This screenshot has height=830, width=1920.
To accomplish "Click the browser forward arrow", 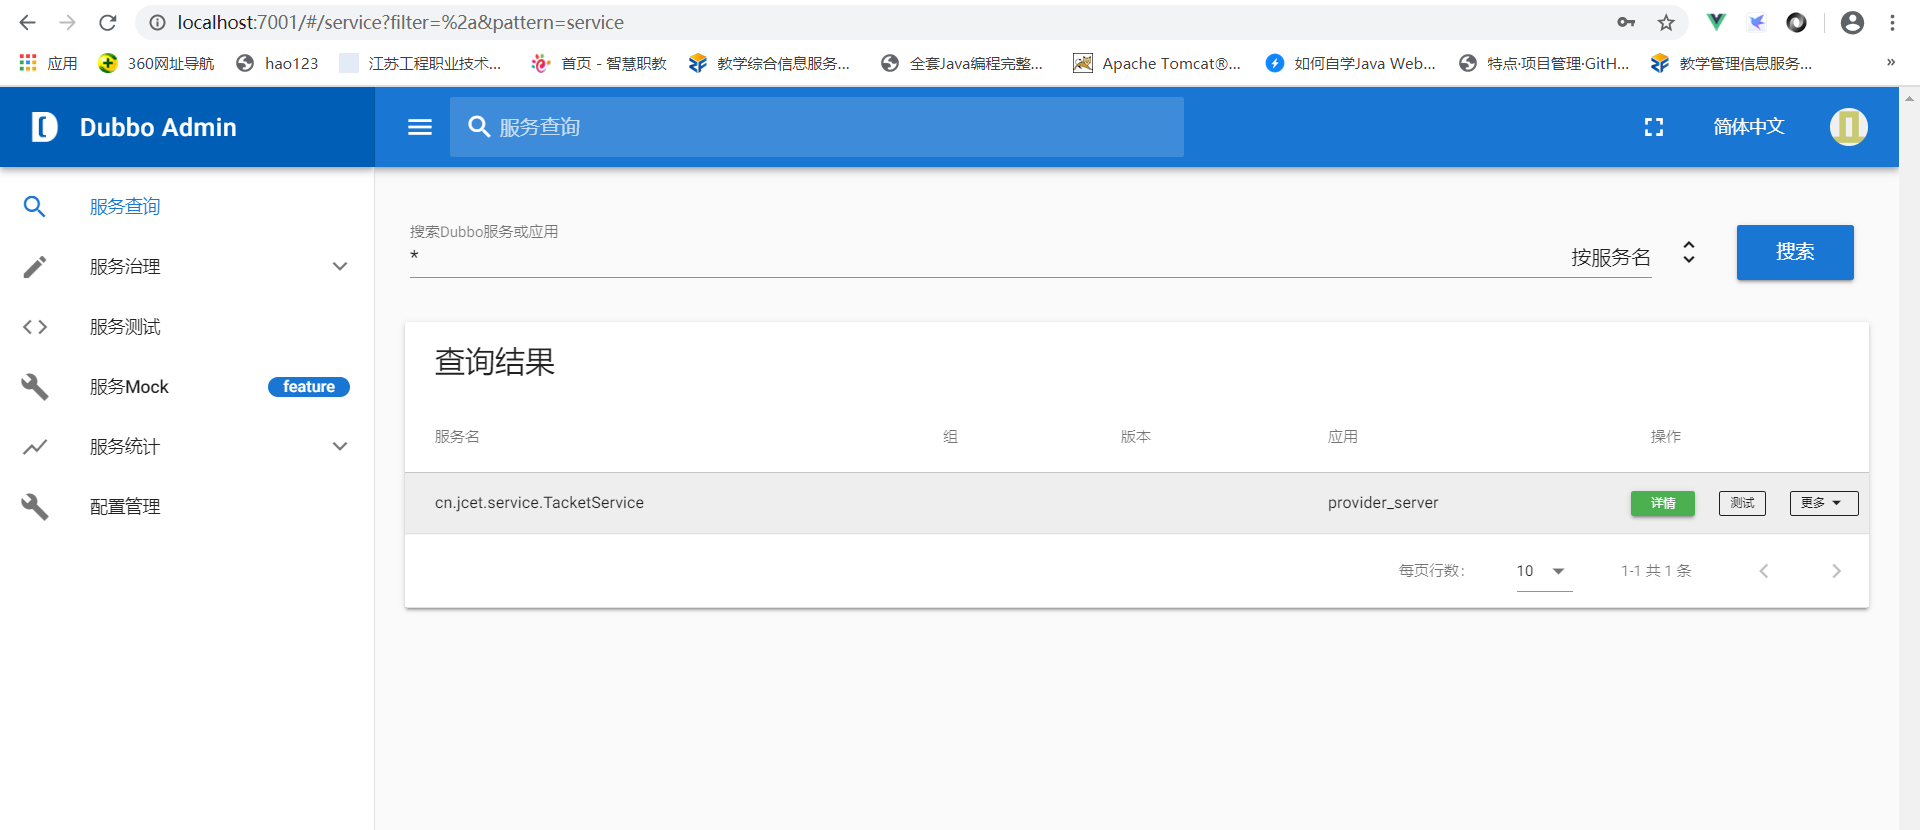I will (x=67, y=22).
